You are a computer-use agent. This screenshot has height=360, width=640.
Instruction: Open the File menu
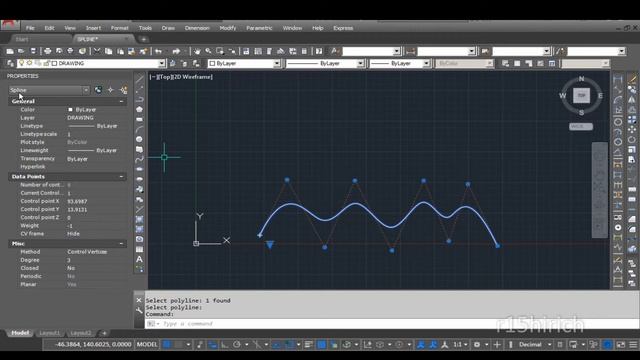point(30,28)
